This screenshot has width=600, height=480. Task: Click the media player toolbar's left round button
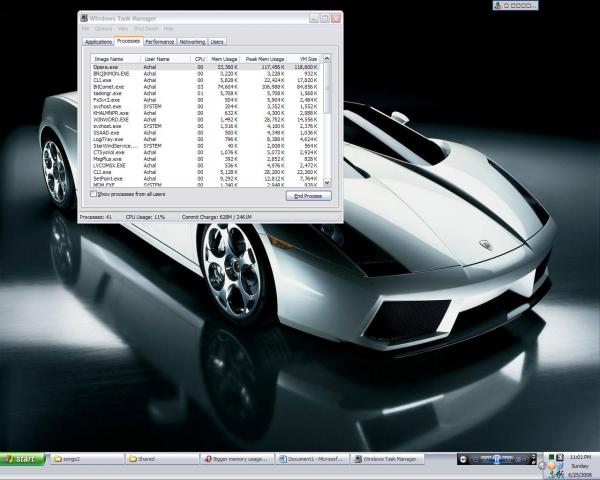[463, 459]
